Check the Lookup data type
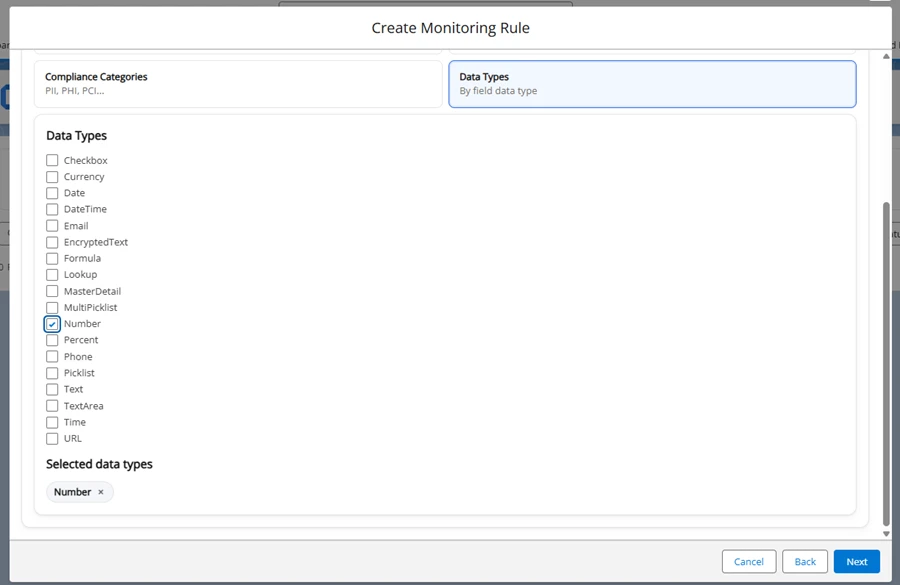 coord(51,274)
